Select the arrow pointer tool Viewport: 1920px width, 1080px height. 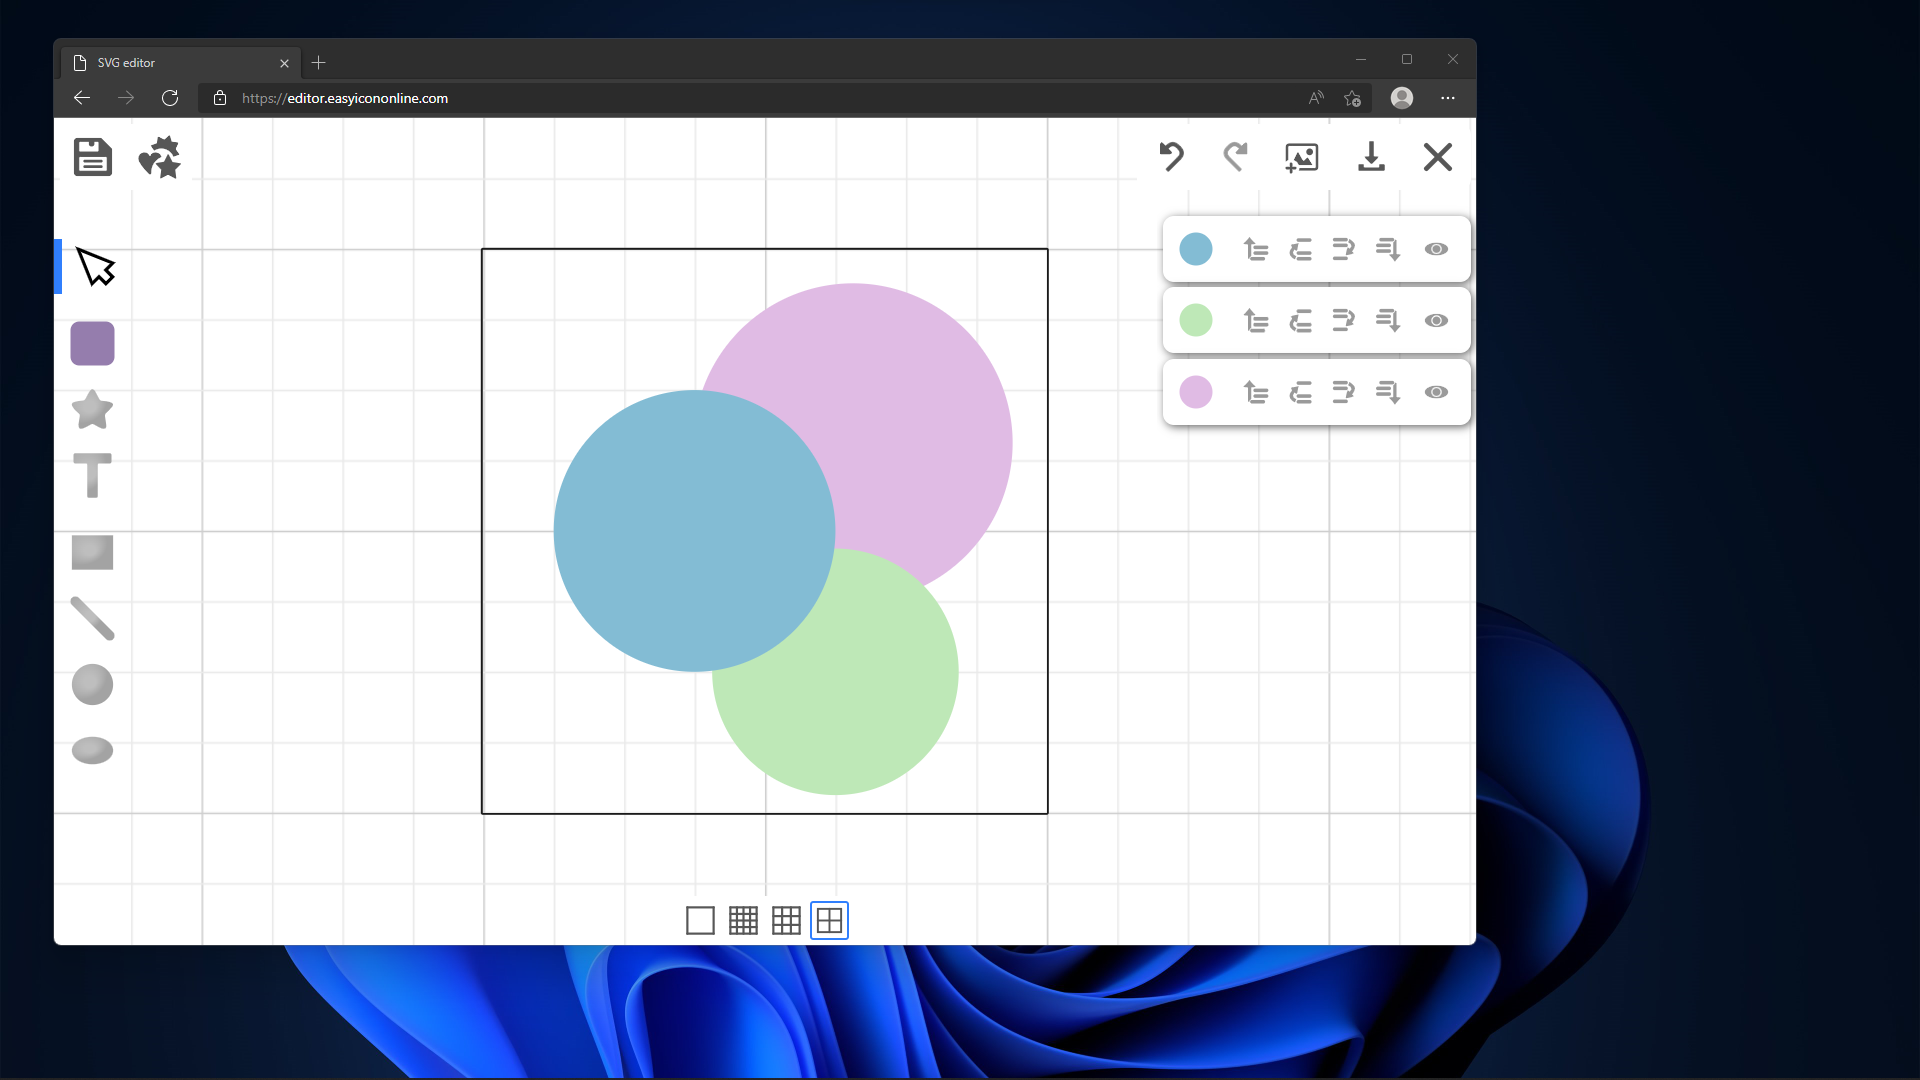click(x=96, y=267)
